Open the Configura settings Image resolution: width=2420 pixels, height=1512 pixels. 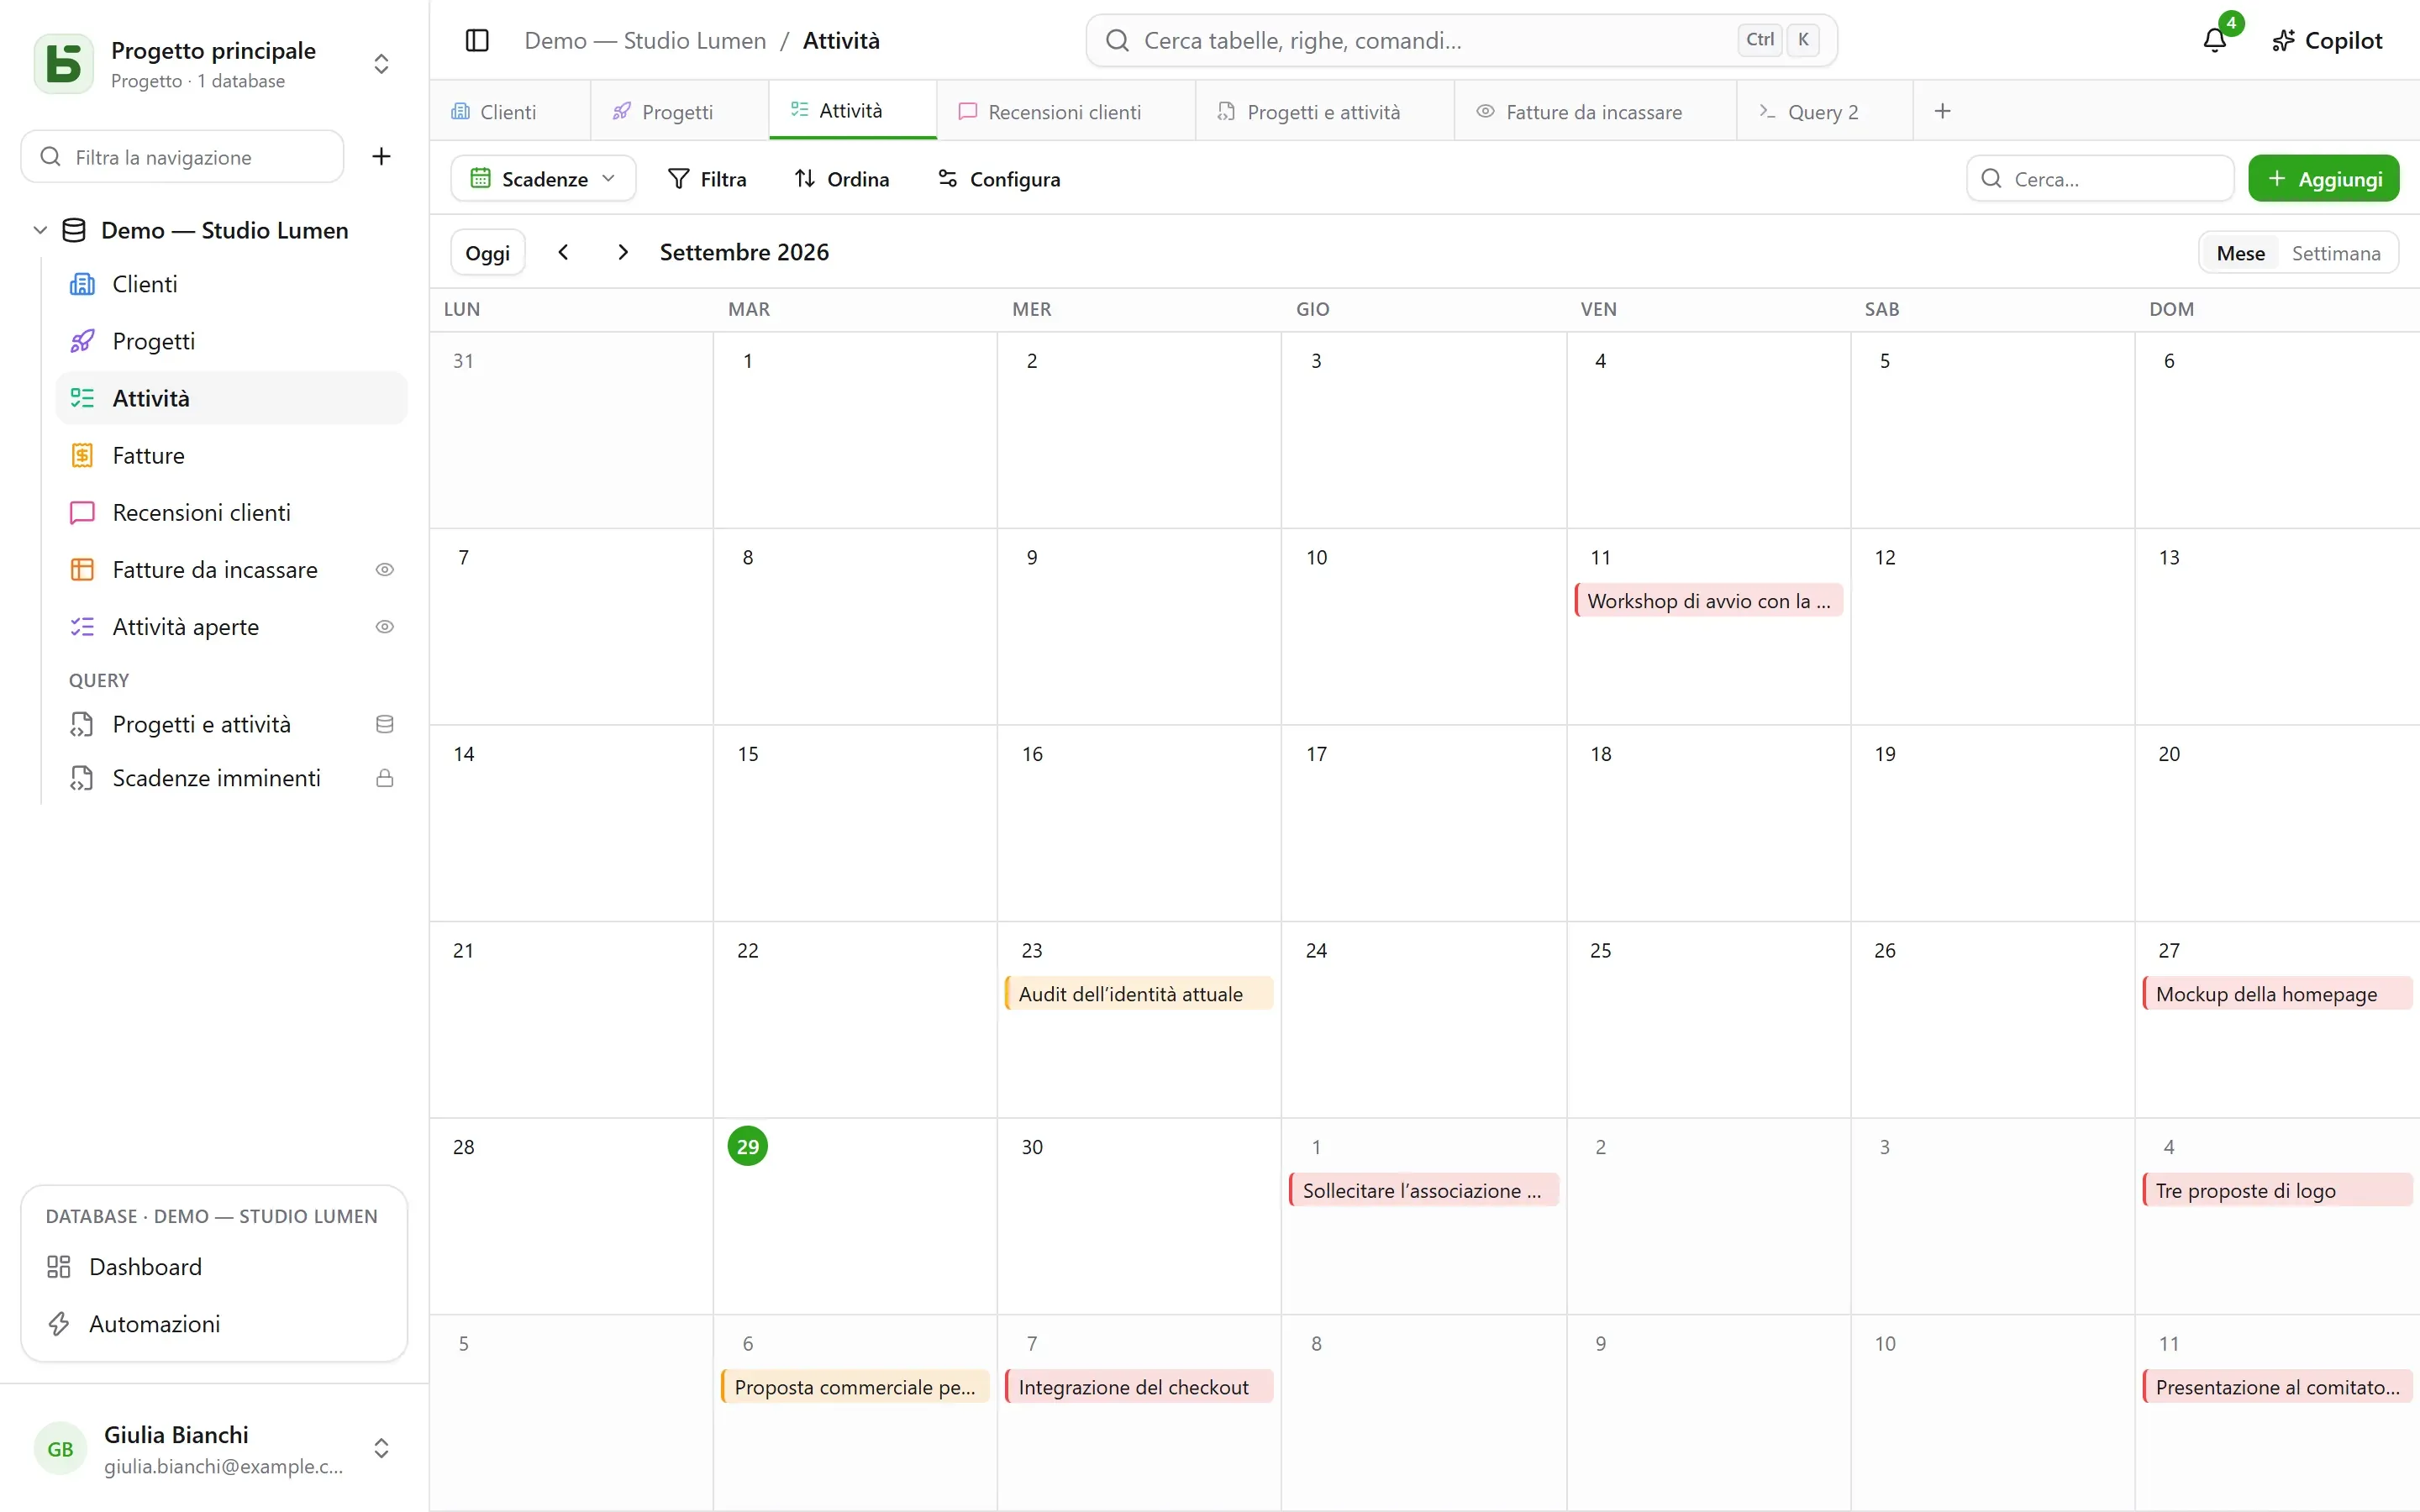999,179
